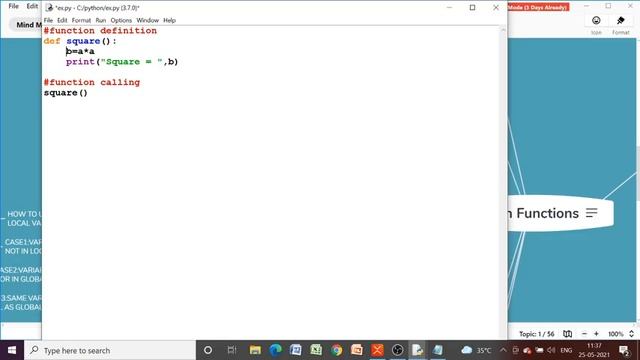Image resolution: width=640 pixels, height=360 pixels.
Task: Launch Microsoft Edge from taskbar
Action: click(276, 350)
